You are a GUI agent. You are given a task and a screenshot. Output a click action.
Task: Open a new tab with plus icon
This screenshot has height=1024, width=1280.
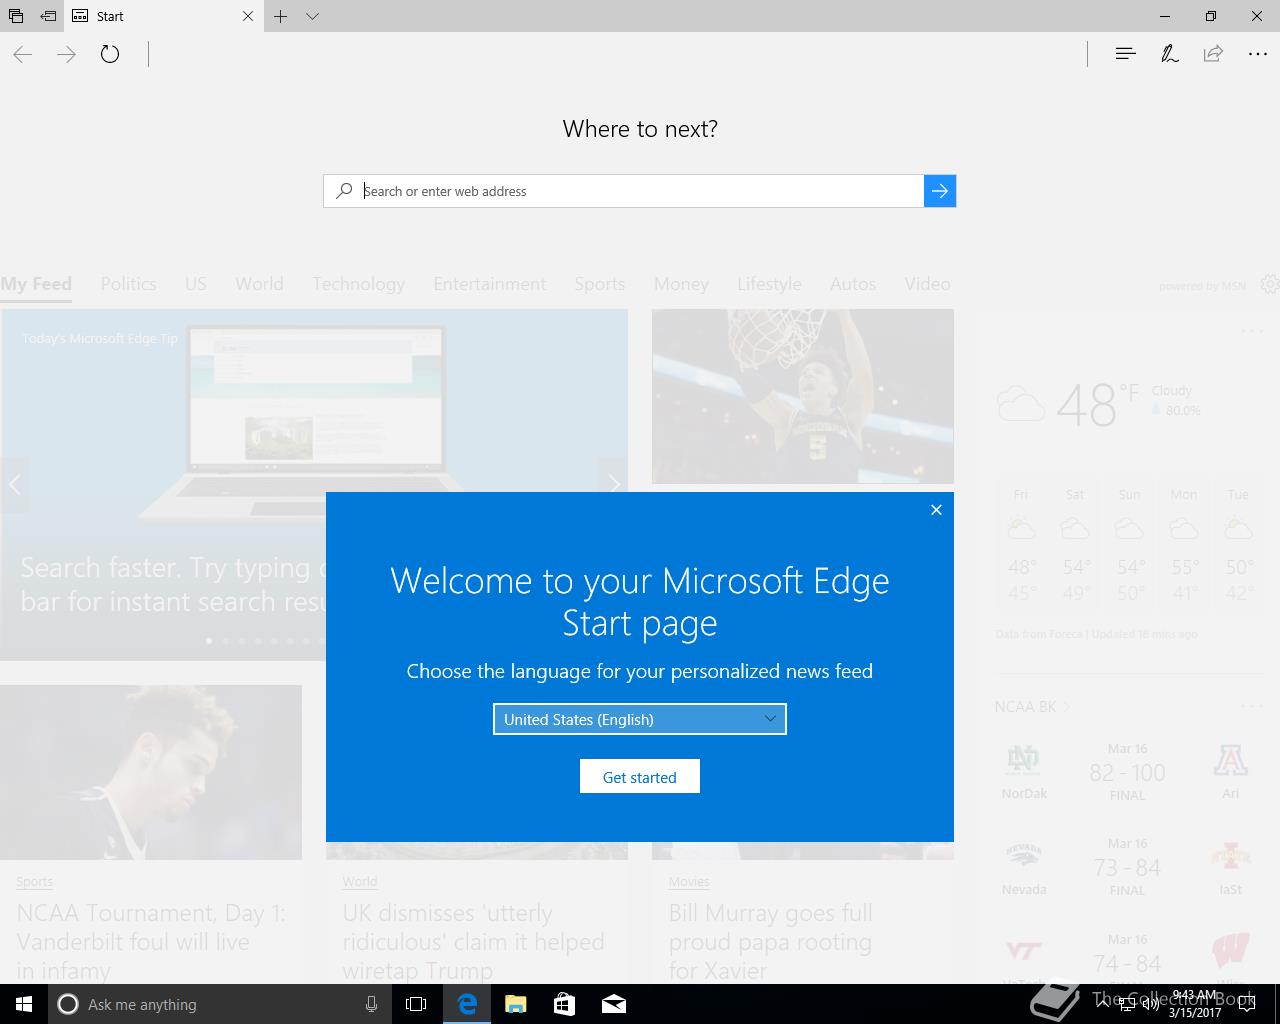(x=281, y=16)
